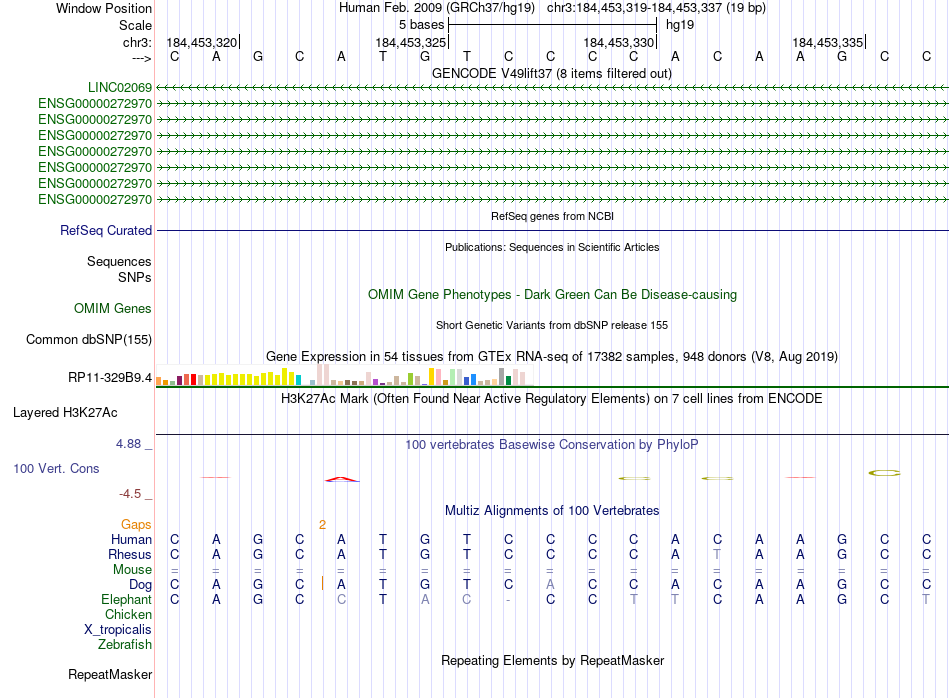
Task: Click the orange Gaps label
Action: tap(136, 524)
